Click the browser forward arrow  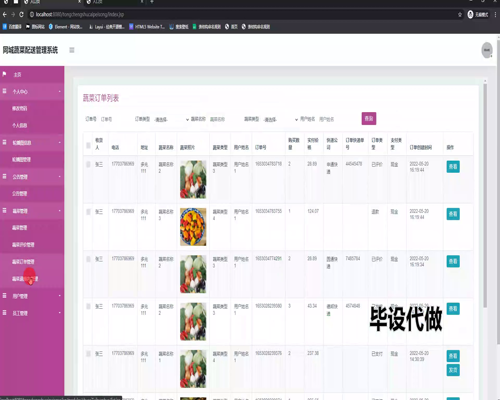pyautogui.click(x=13, y=14)
